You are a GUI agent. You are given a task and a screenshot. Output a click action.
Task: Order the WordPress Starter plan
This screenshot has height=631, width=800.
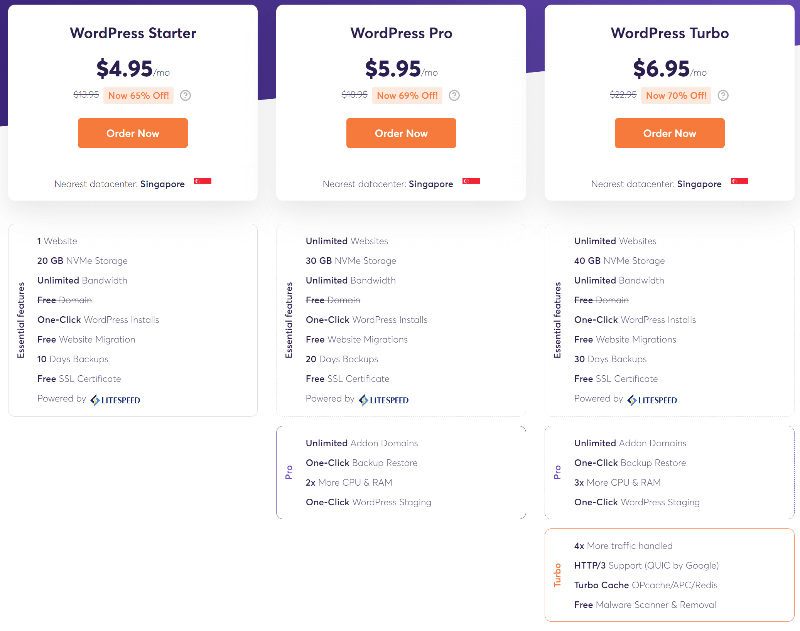(133, 133)
